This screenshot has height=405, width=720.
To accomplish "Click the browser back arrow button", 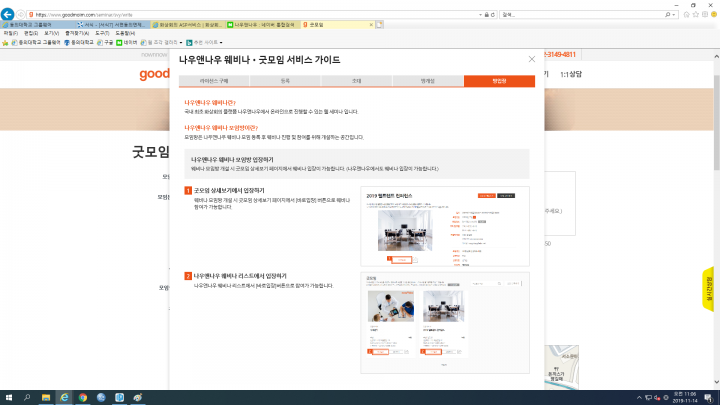I will point(7,14).
